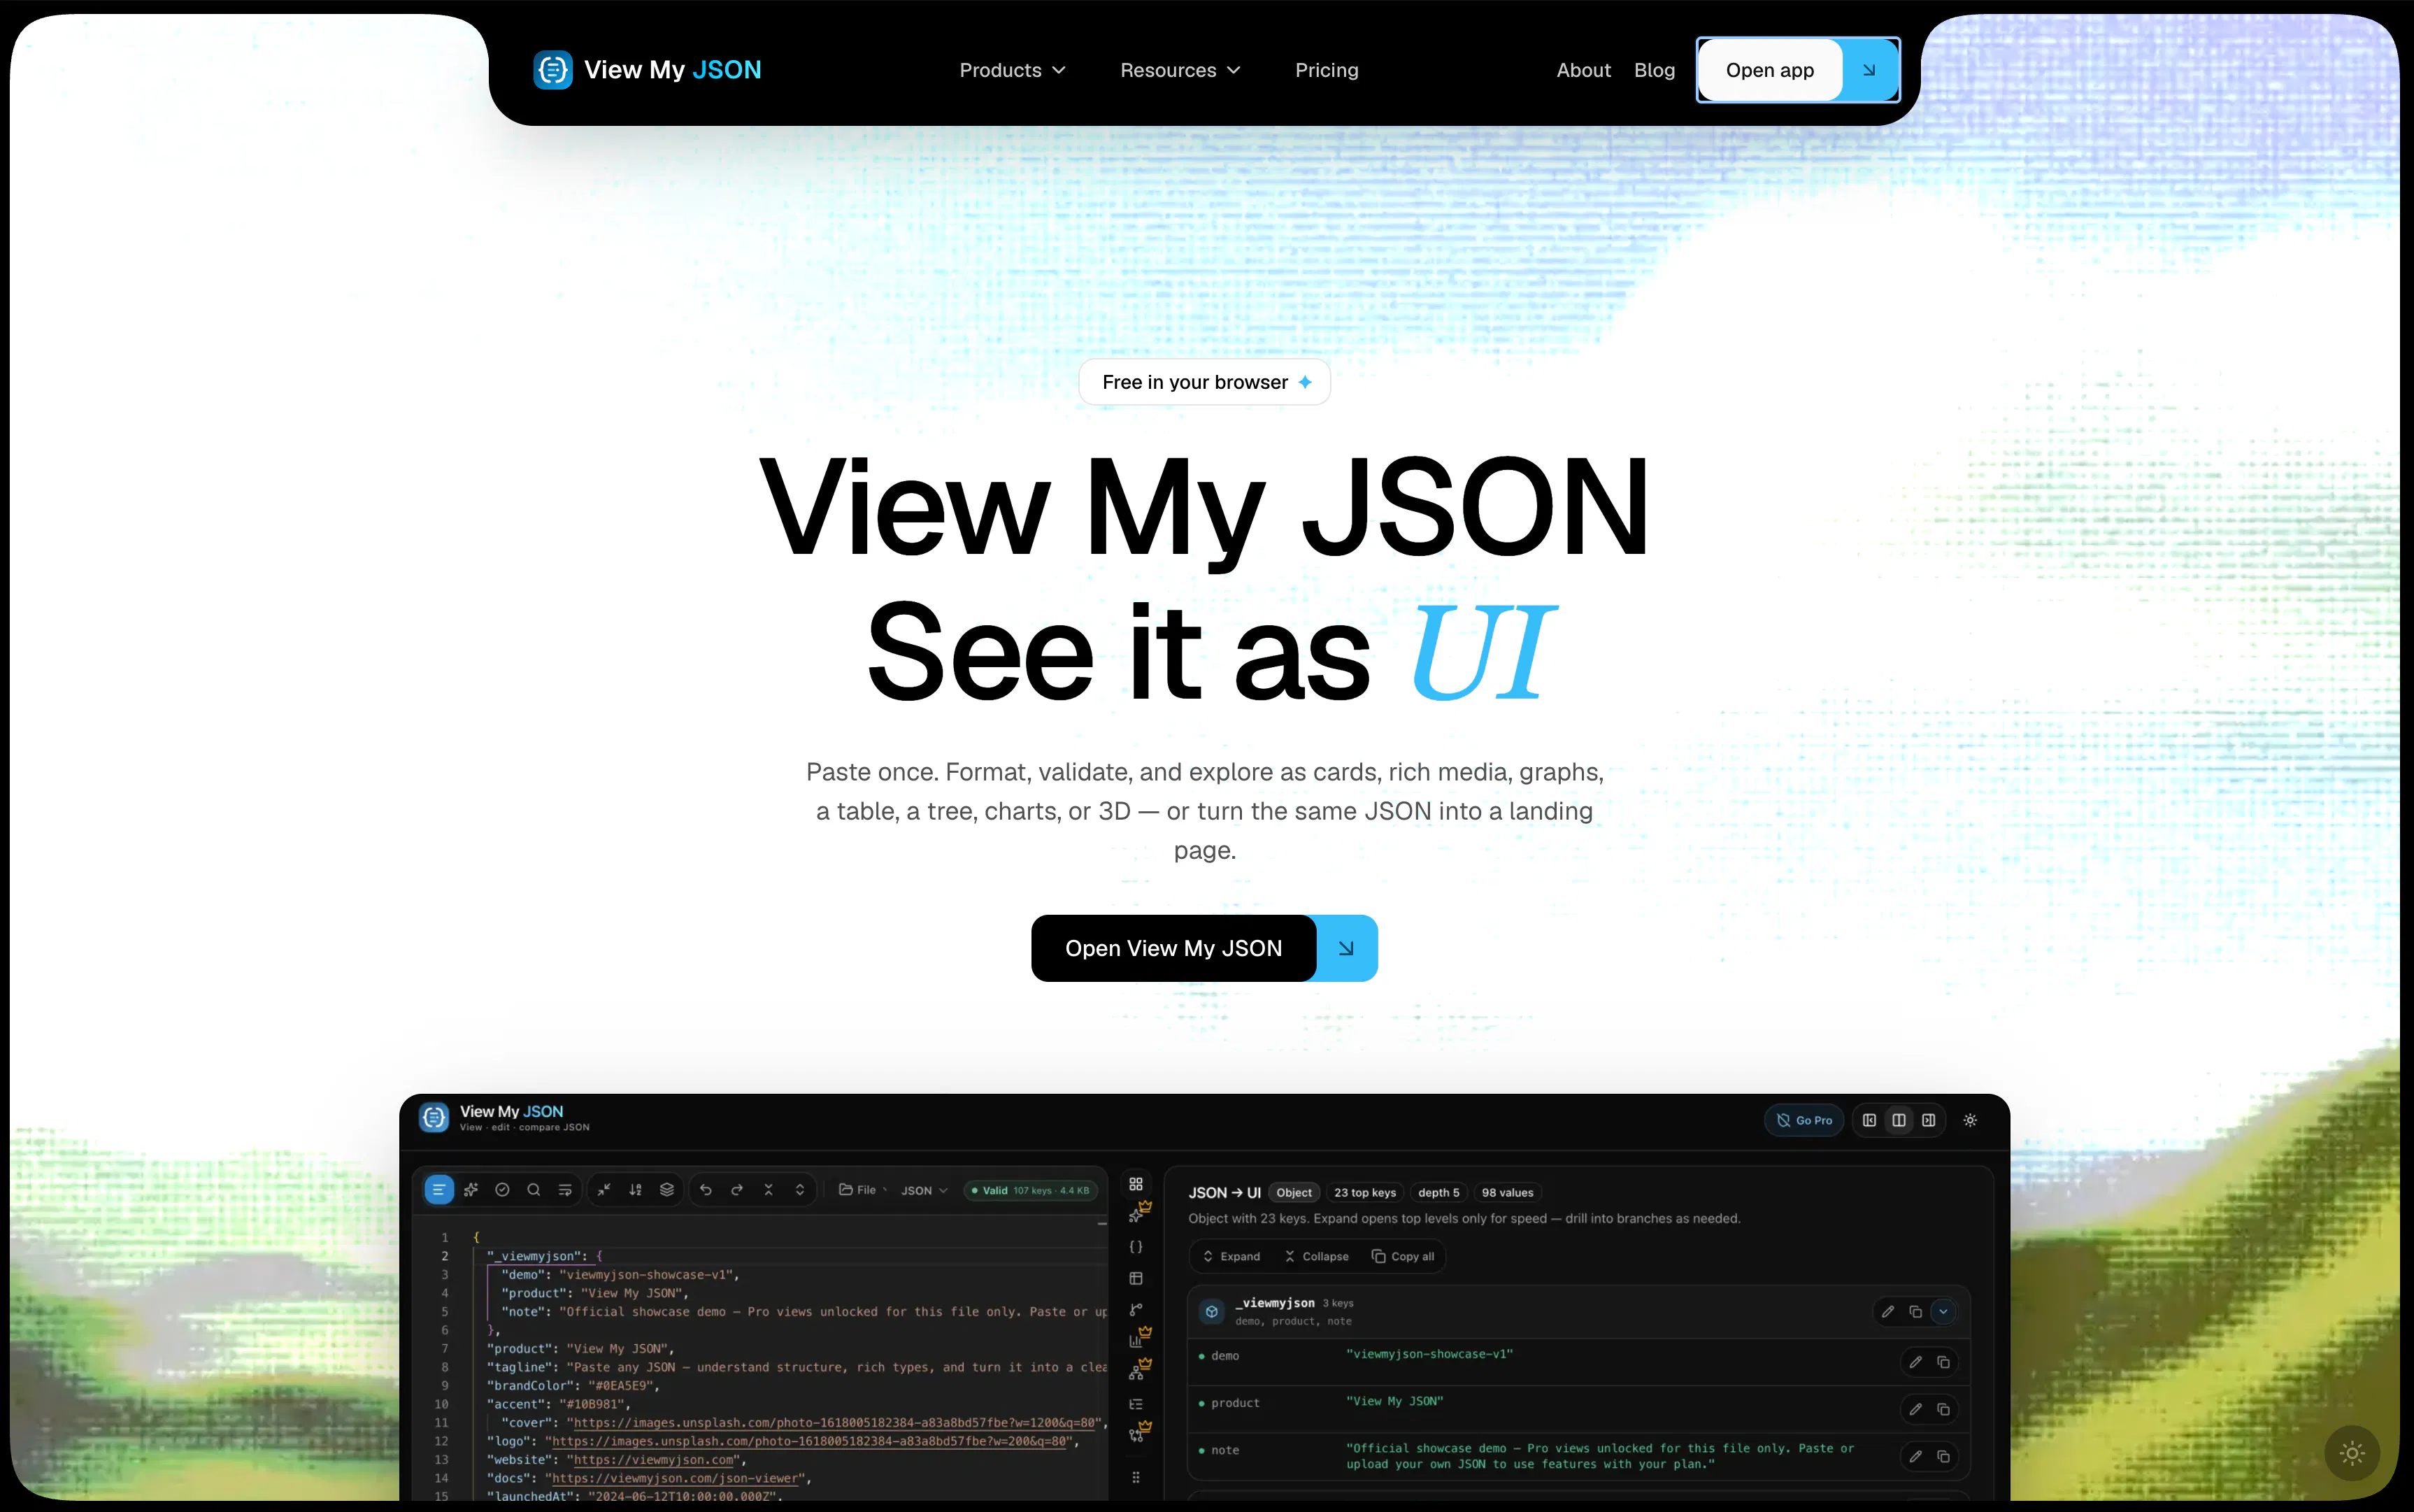
Task: Click the undo arrow icon
Action: click(706, 1190)
